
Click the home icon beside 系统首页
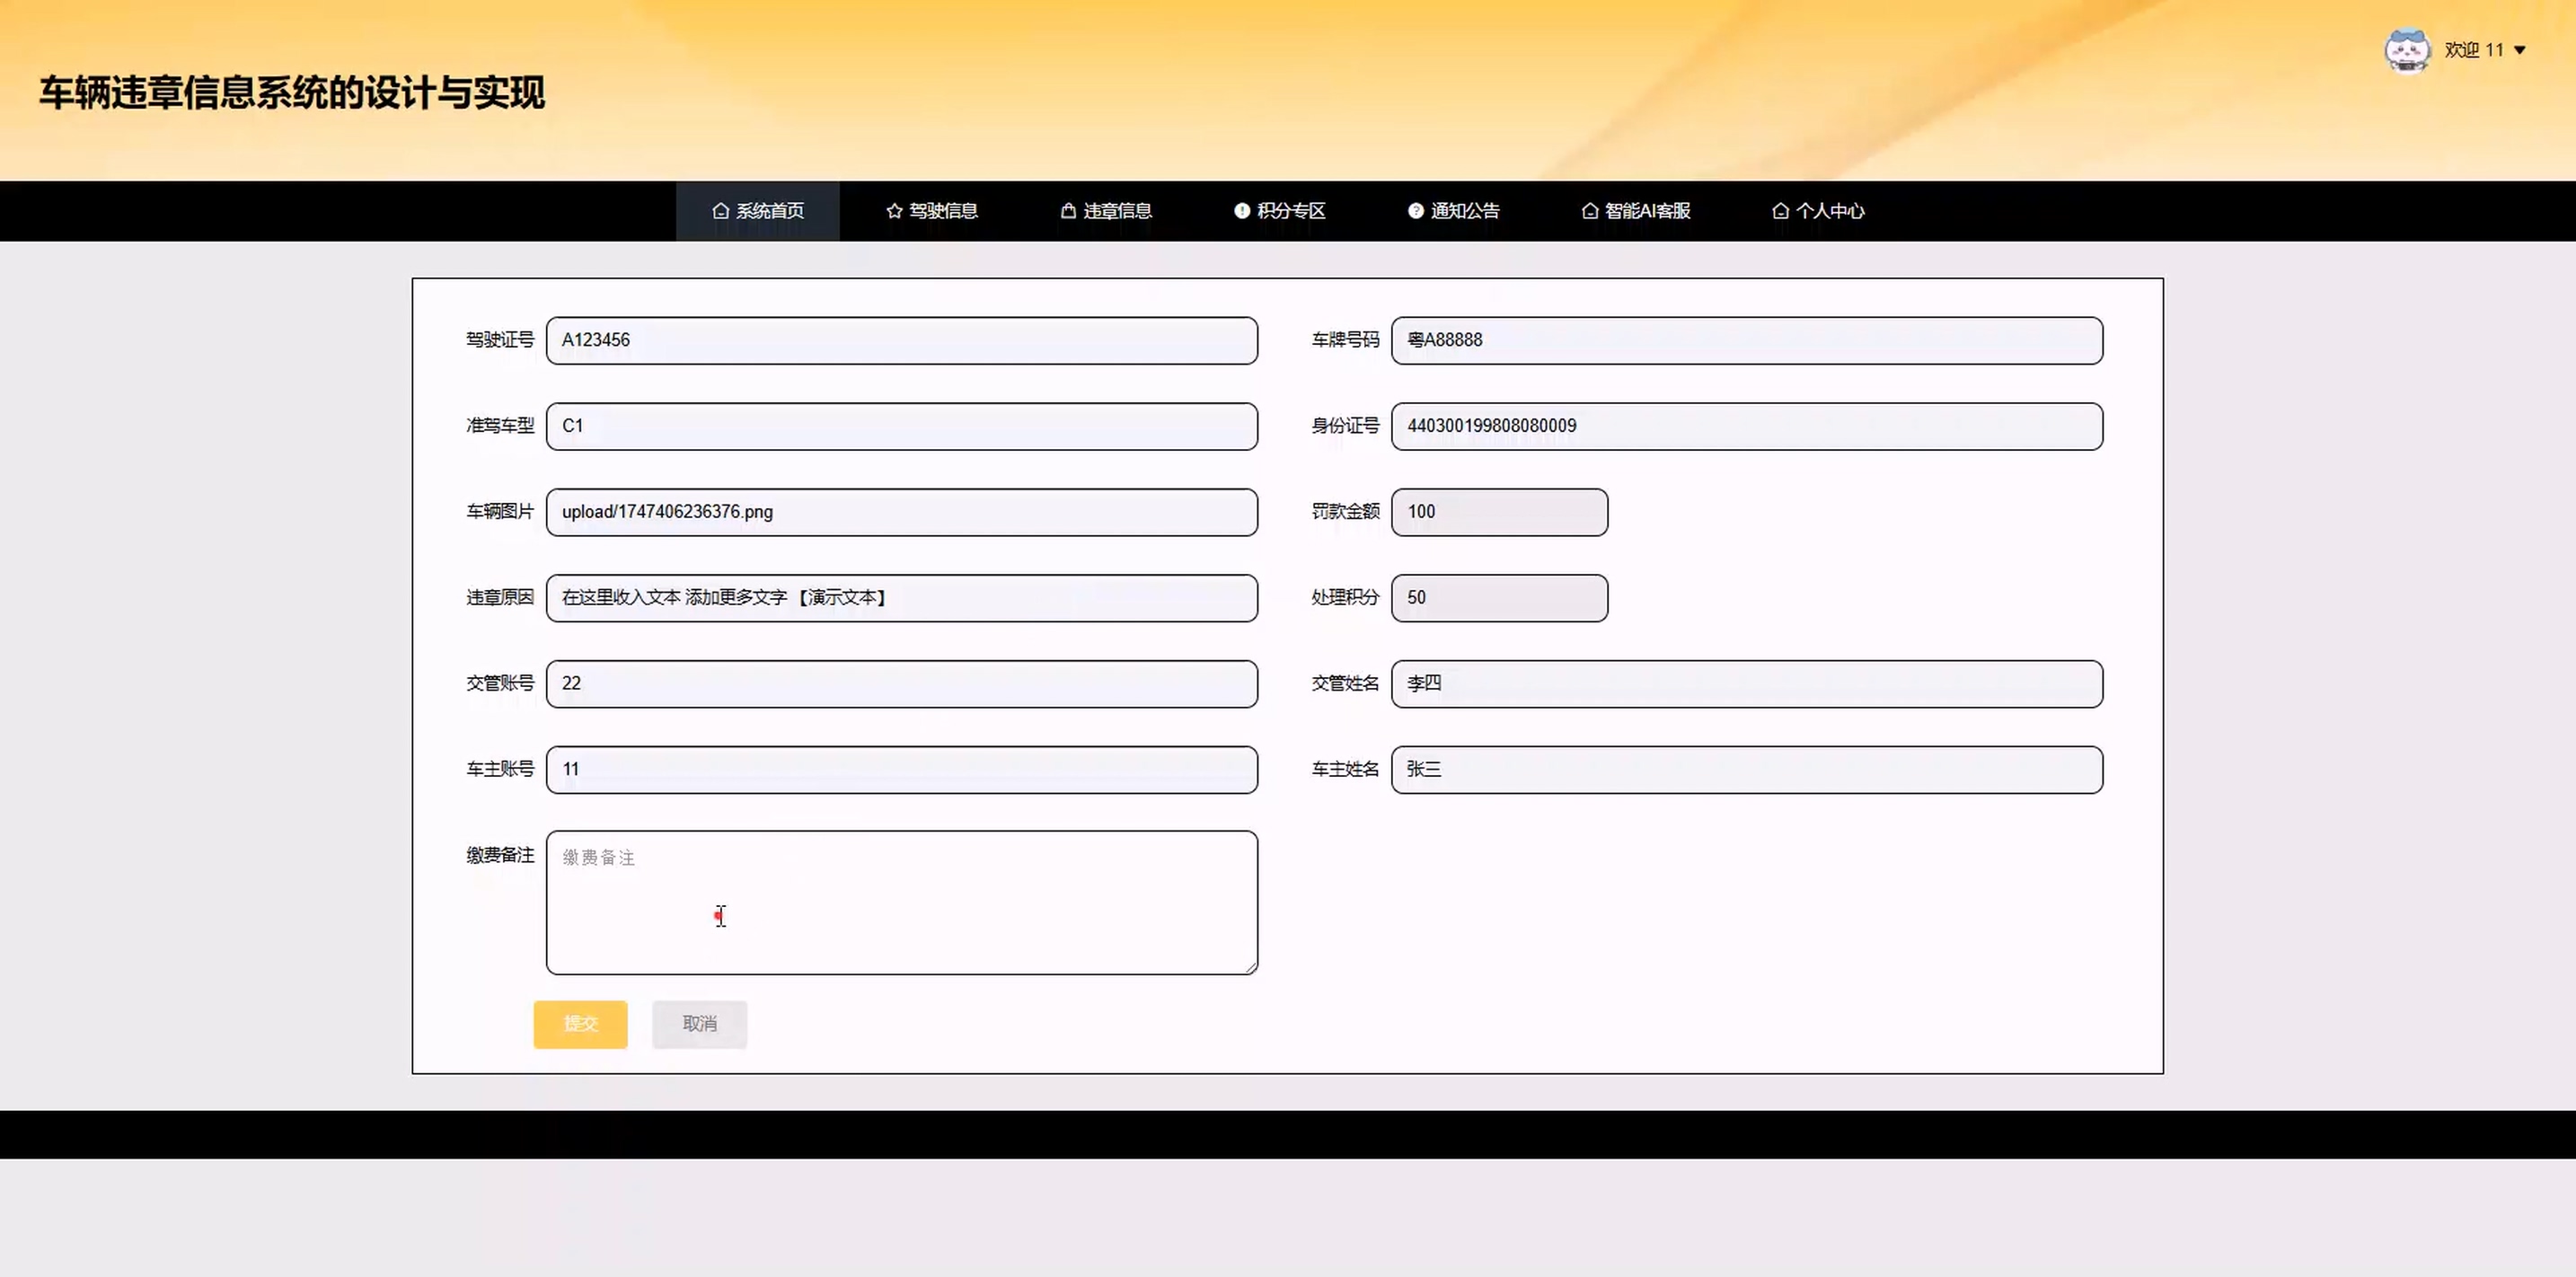click(x=720, y=211)
